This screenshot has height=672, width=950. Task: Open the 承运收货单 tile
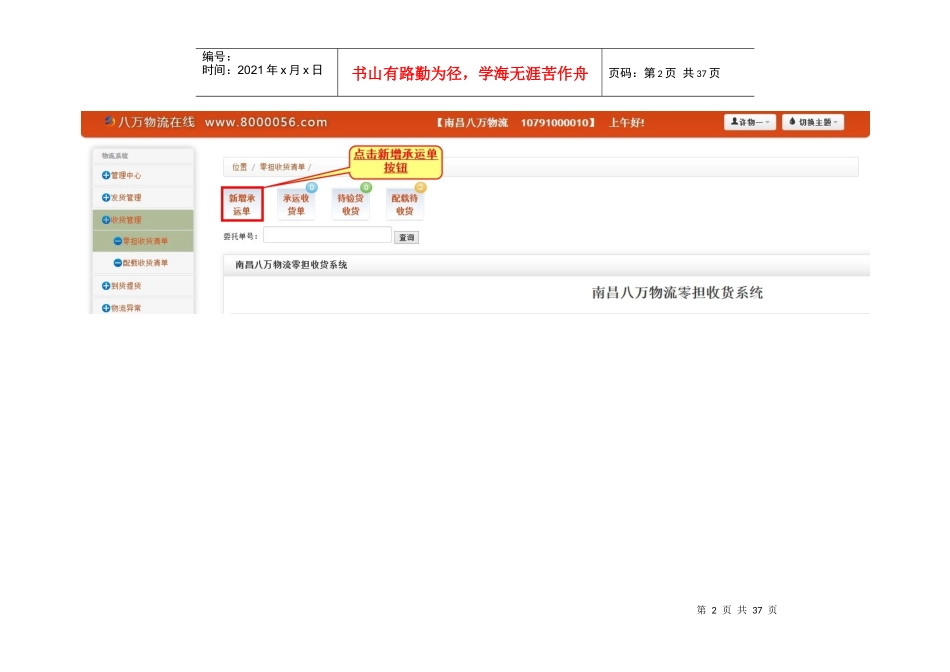tap(296, 204)
